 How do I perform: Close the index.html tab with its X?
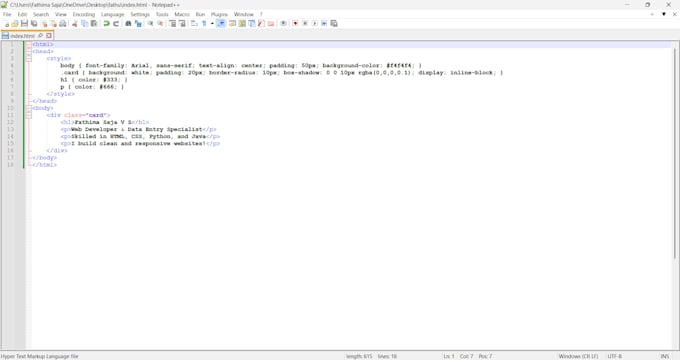pos(49,36)
